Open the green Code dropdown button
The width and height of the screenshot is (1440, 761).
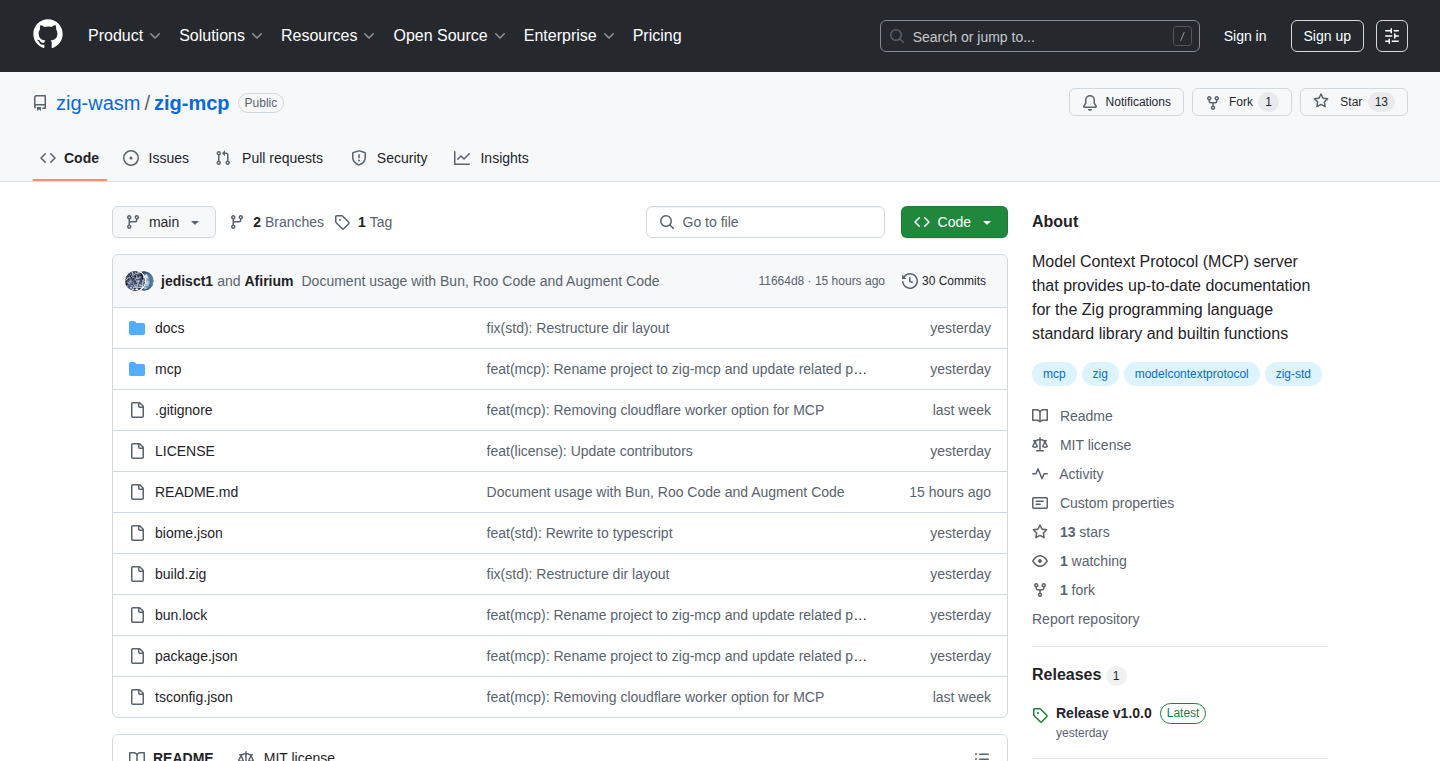point(954,222)
